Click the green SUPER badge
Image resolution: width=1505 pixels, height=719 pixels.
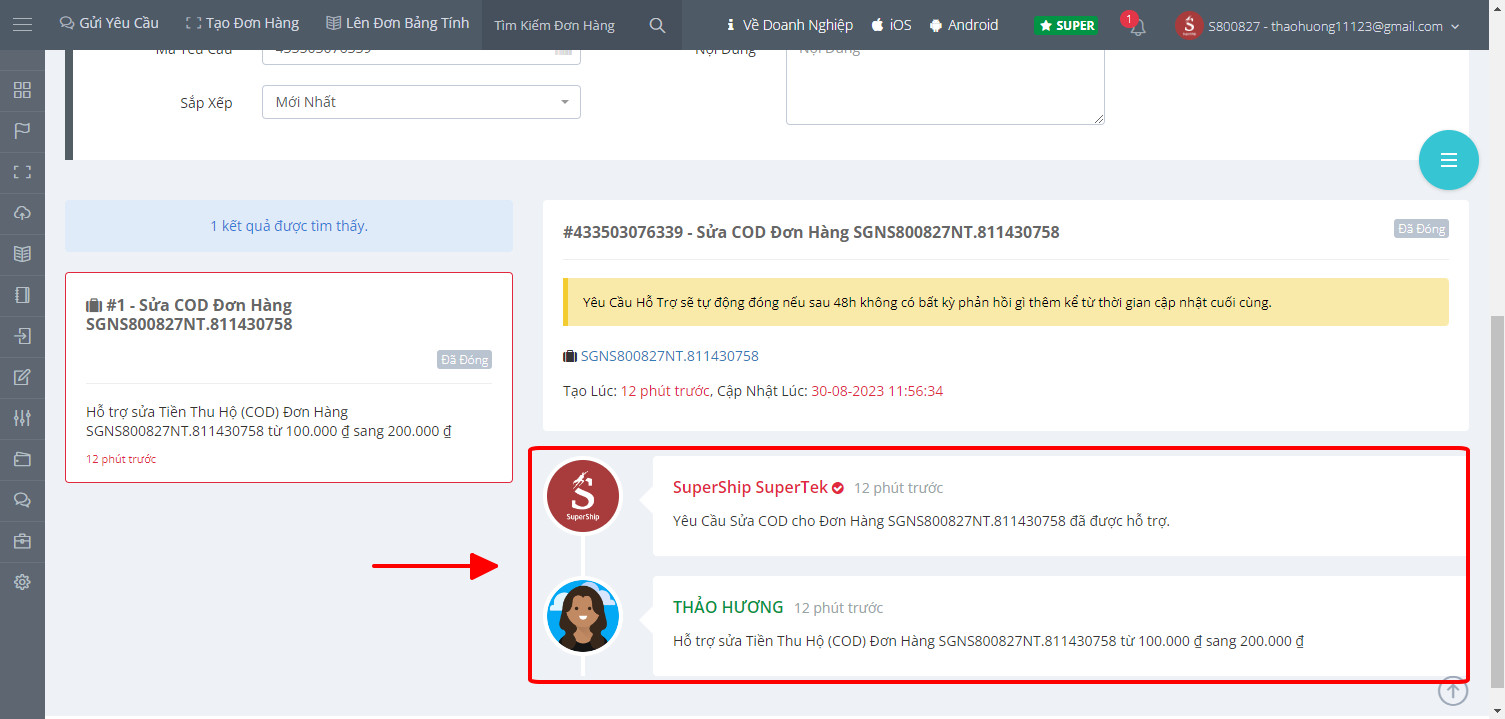1066,25
